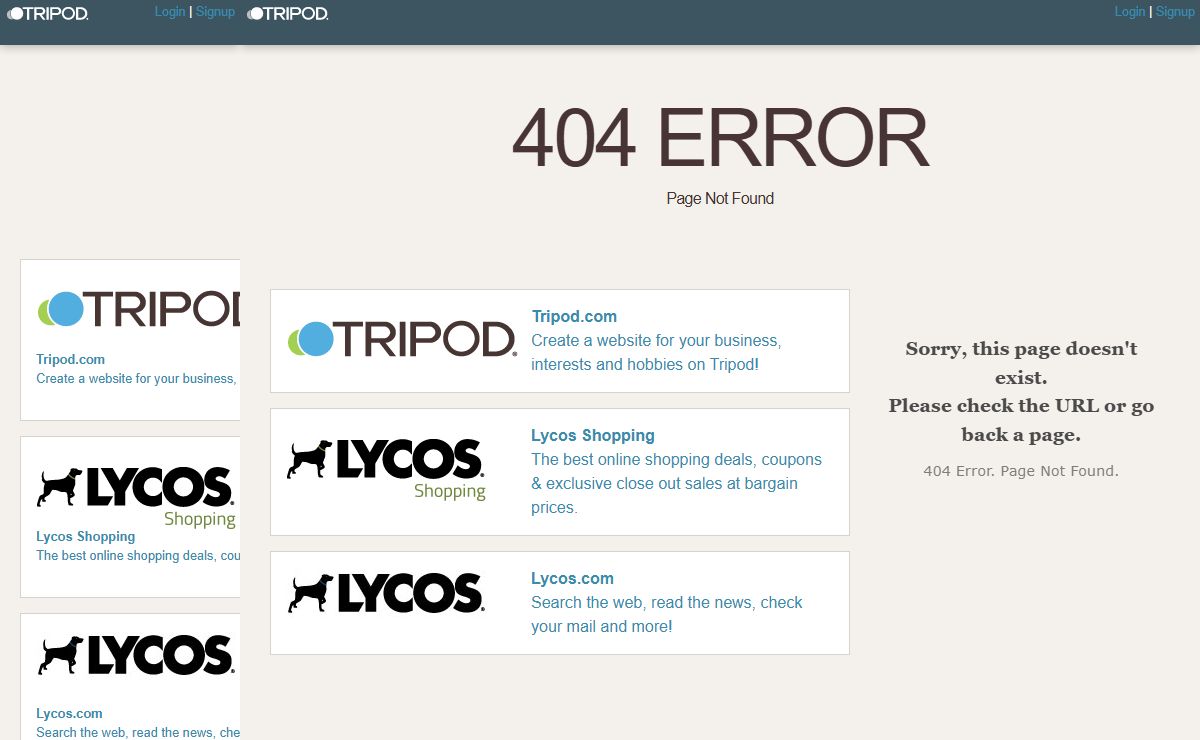Click Signup in the main page header
Image resolution: width=1200 pixels, height=740 pixels.
point(1175,12)
